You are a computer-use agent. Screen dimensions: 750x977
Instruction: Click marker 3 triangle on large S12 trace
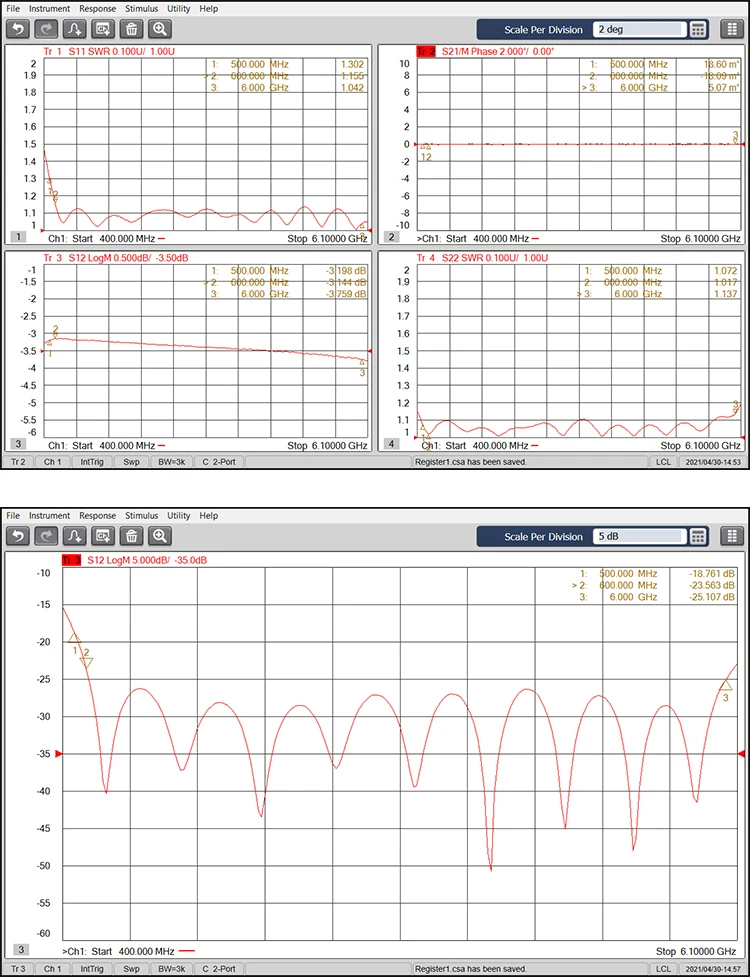726,685
